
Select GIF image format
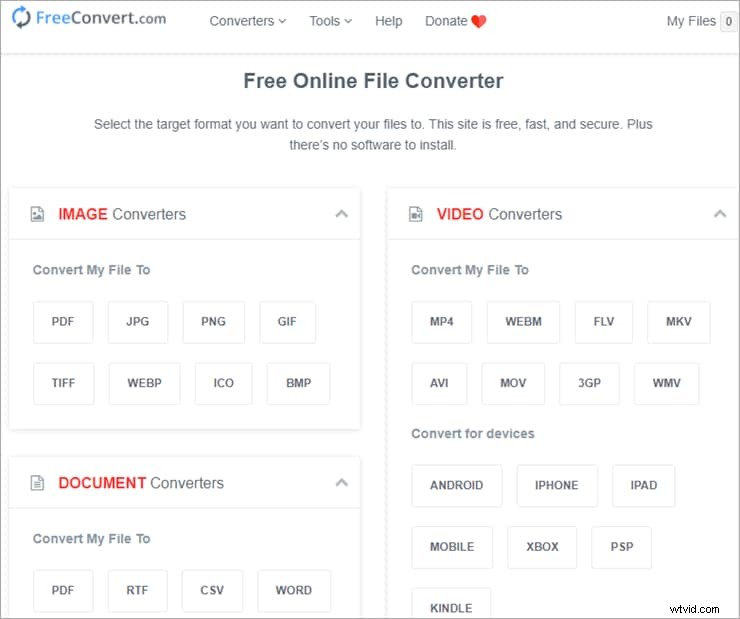(287, 322)
